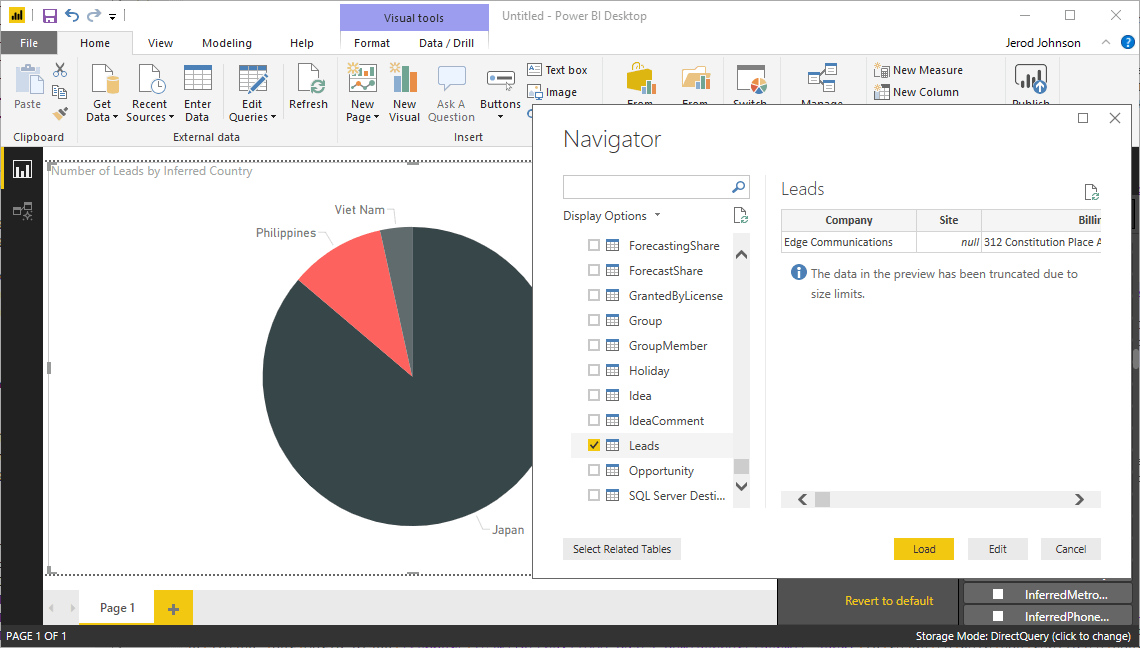Screen dimensions: 1140x648
Task: Open the Format tab
Action: [x=372, y=43]
